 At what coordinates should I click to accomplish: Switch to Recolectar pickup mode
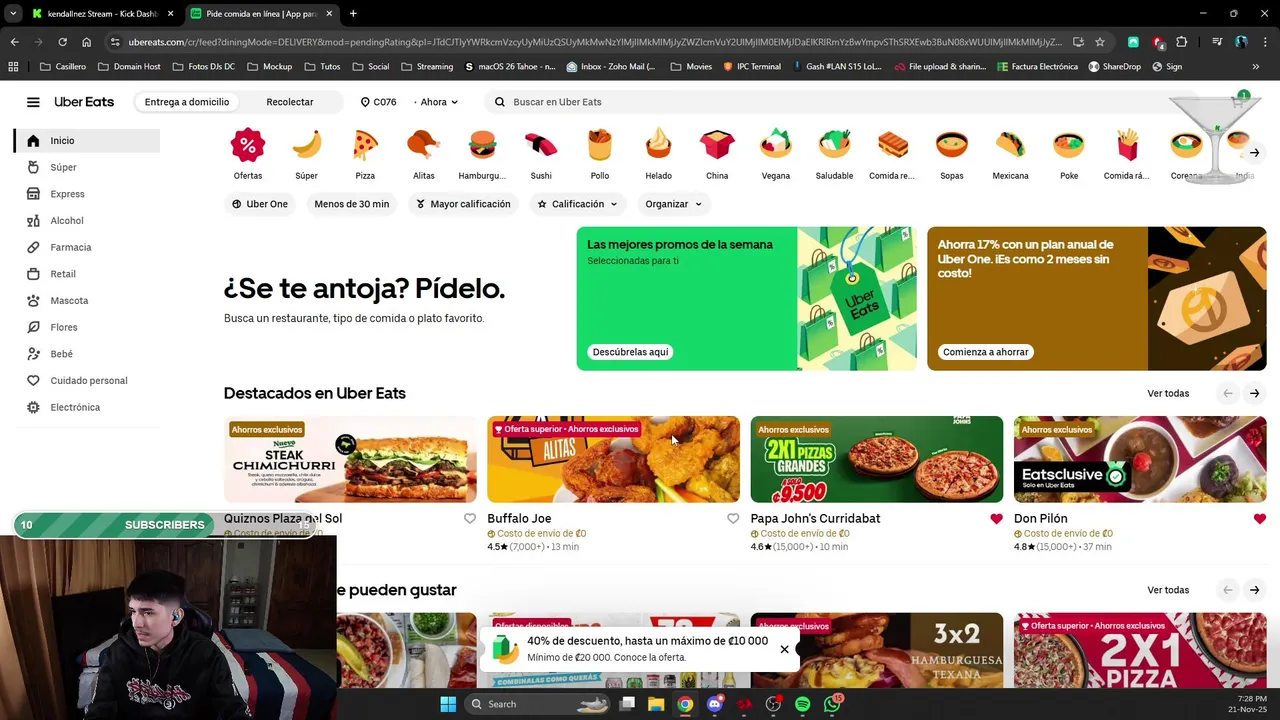290,102
